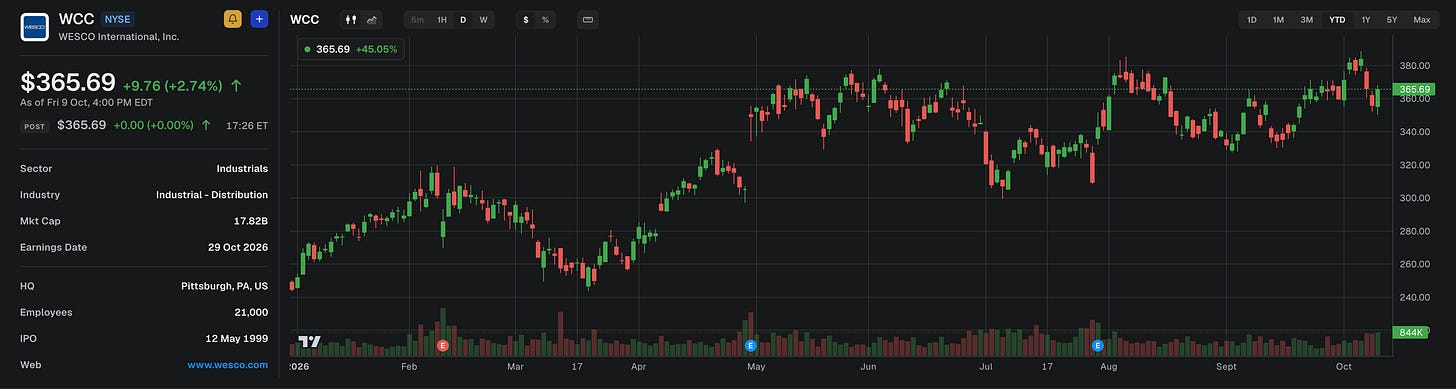The width and height of the screenshot is (1456, 389).
Task: Select the 1Y time range
Action: (1366, 19)
